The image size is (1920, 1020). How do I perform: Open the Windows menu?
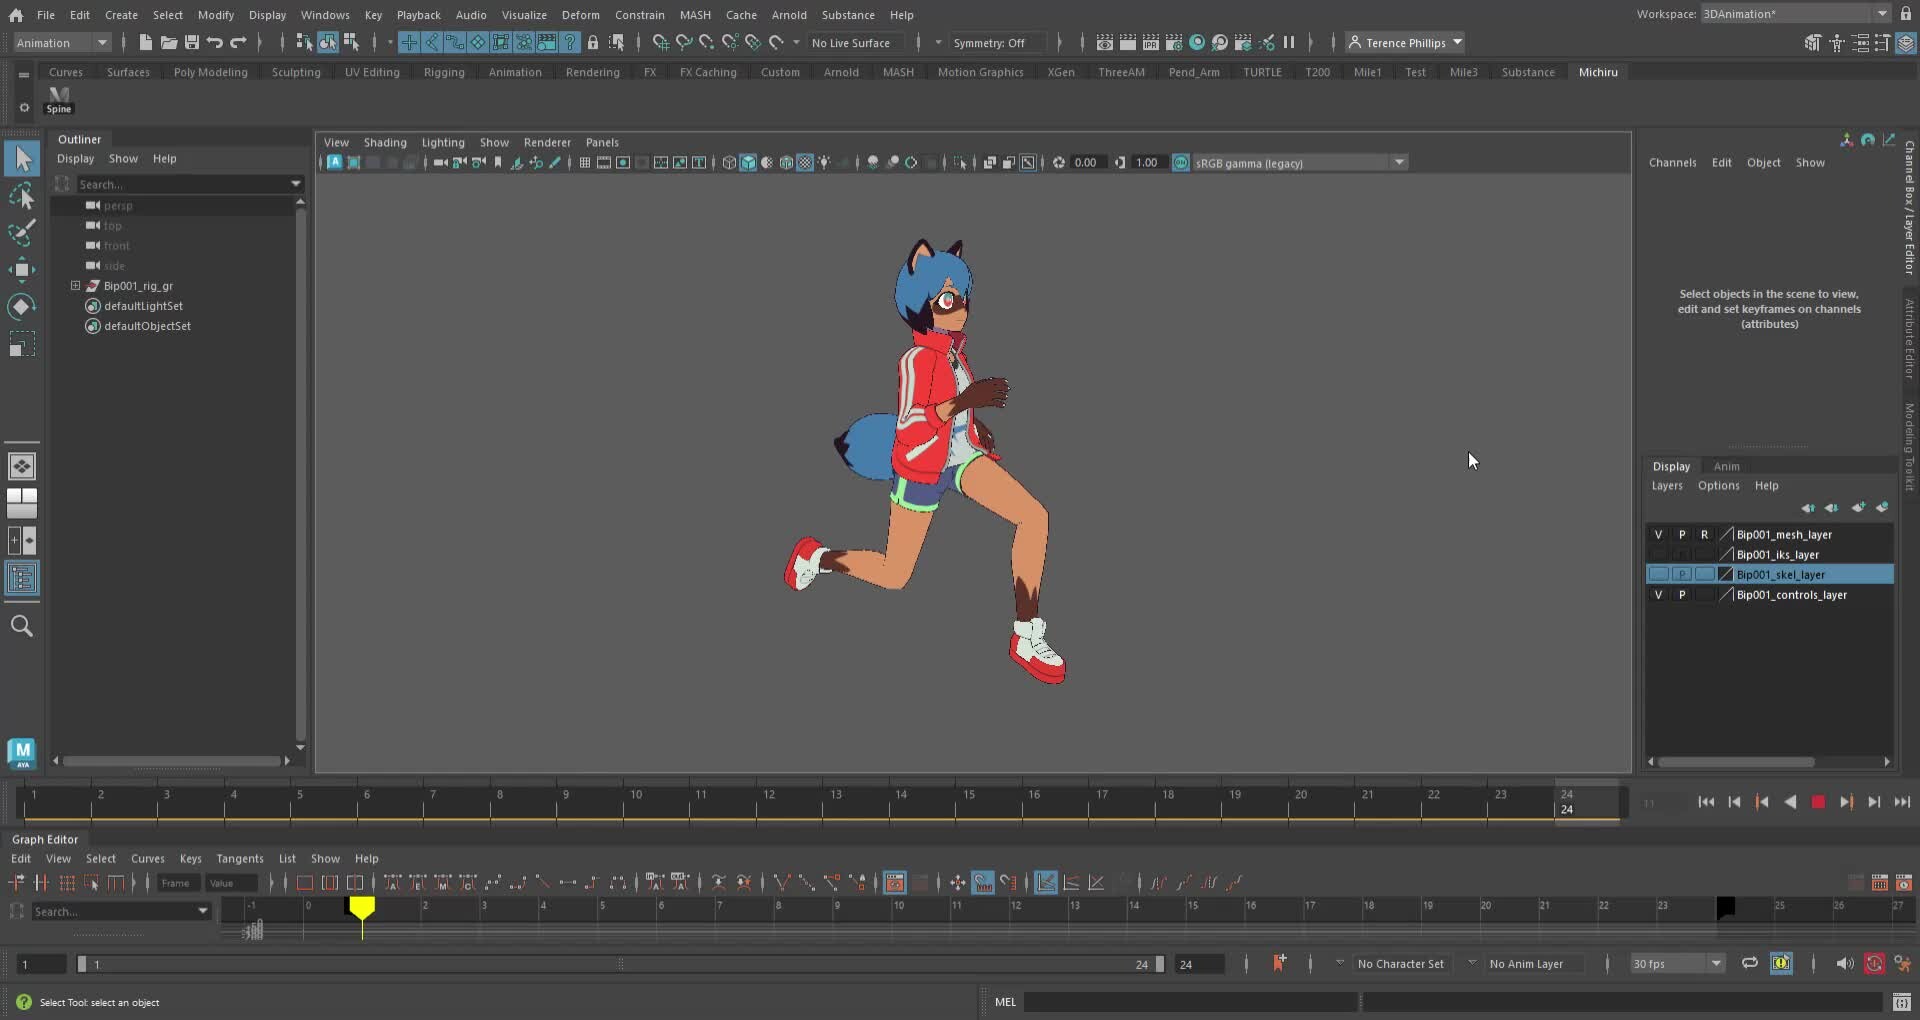tap(324, 14)
